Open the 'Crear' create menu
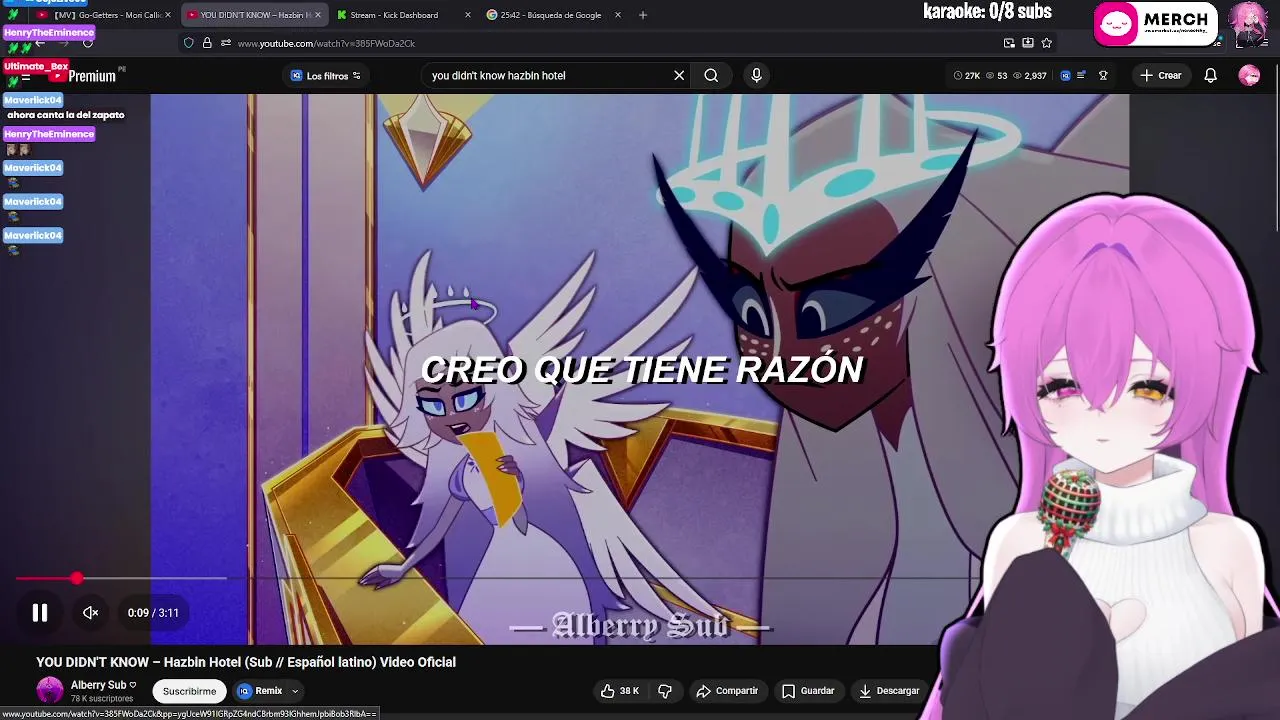The width and height of the screenshot is (1280, 720). [x=1161, y=75]
